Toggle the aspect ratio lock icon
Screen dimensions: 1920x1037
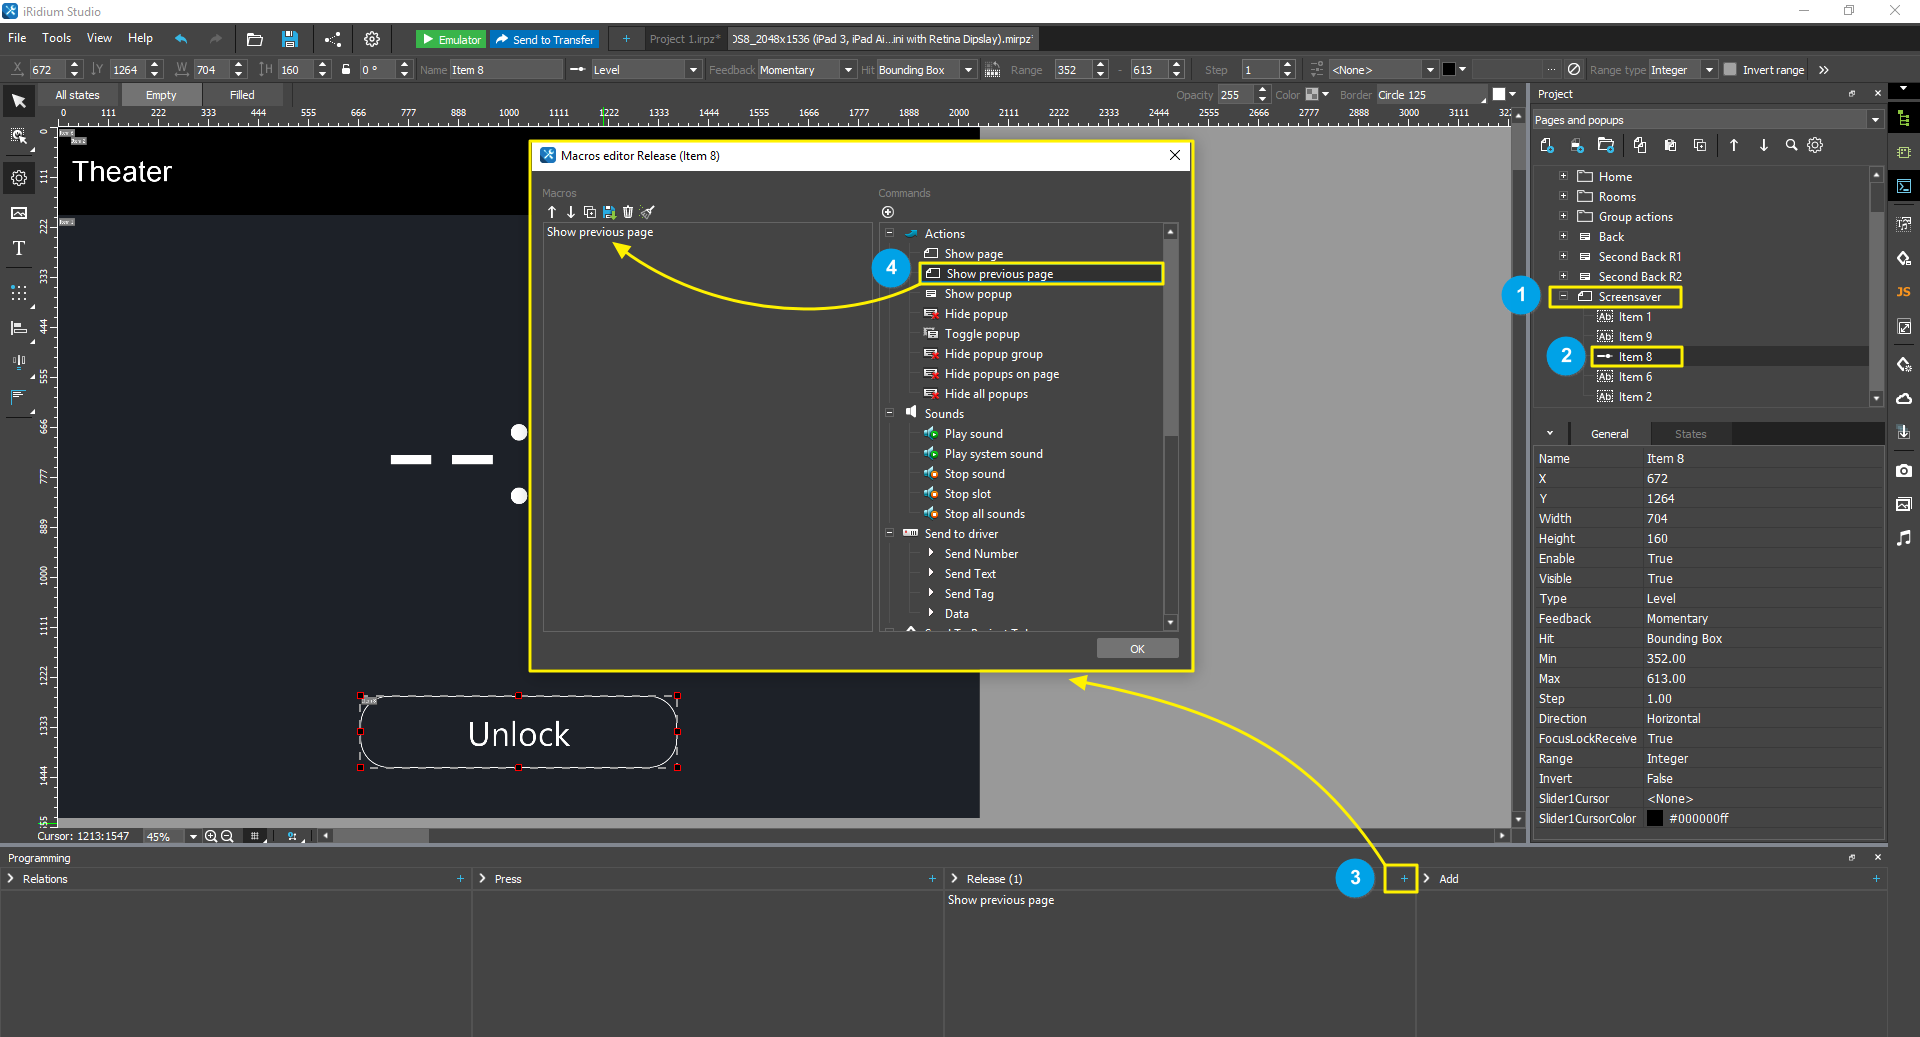pyautogui.click(x=346, y=70)
